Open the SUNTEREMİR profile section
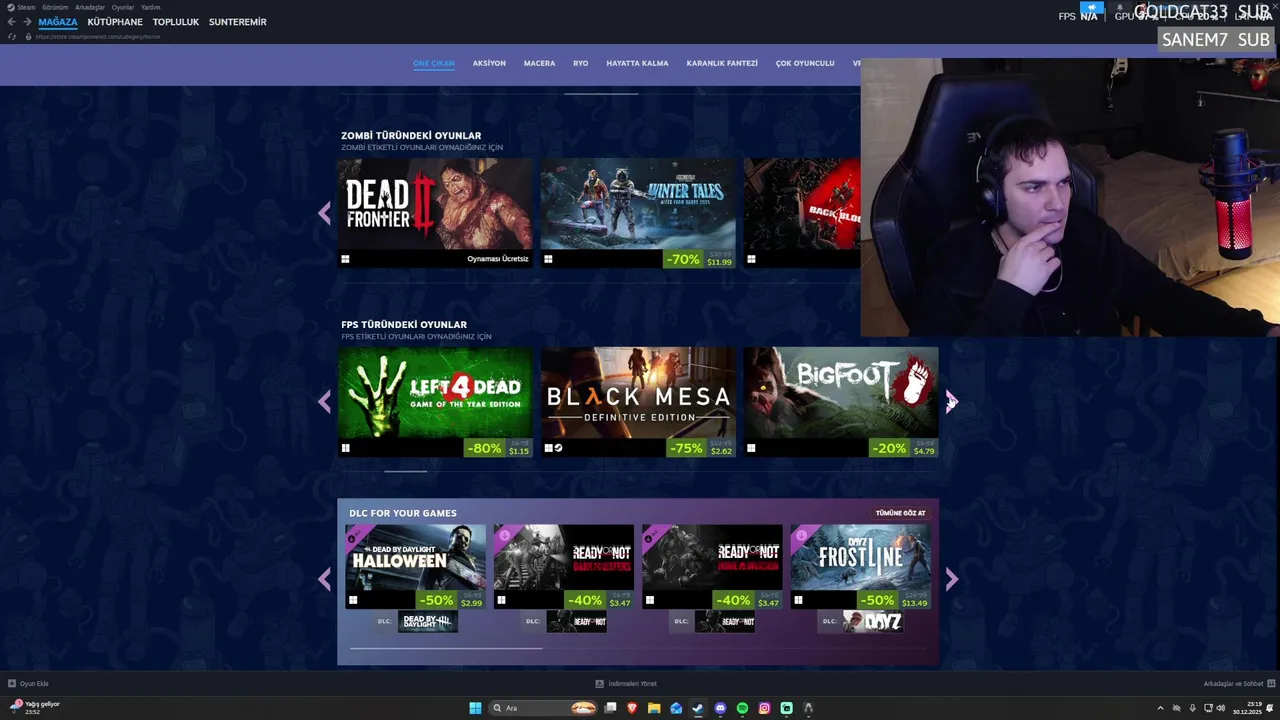 (x=238, y=22)
